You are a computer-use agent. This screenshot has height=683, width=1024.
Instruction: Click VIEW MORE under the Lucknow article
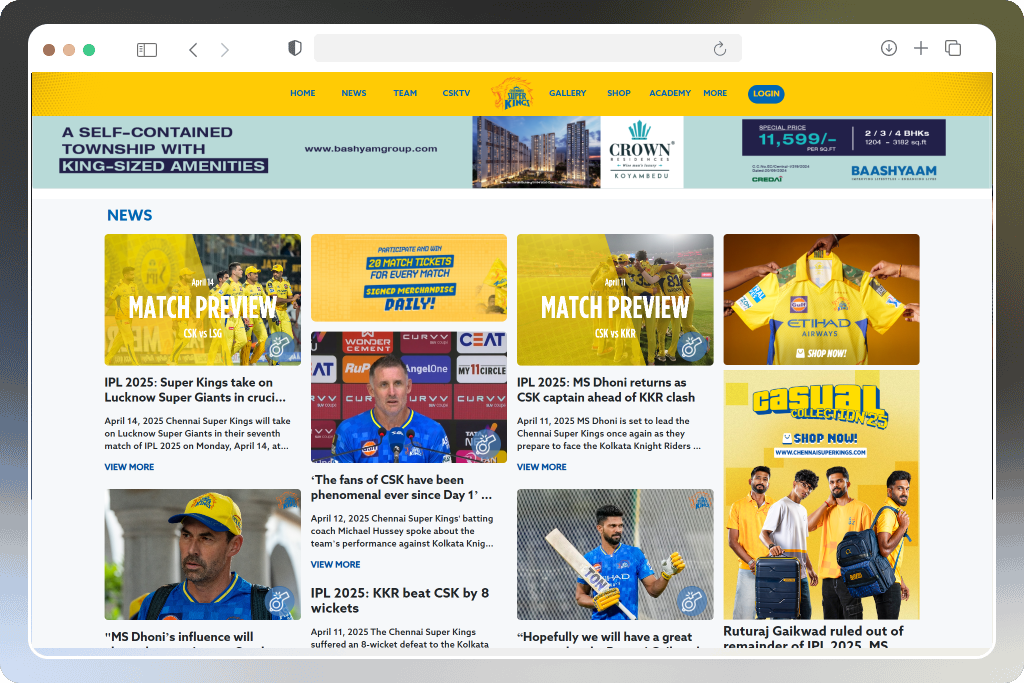click(x=129, y=467)
